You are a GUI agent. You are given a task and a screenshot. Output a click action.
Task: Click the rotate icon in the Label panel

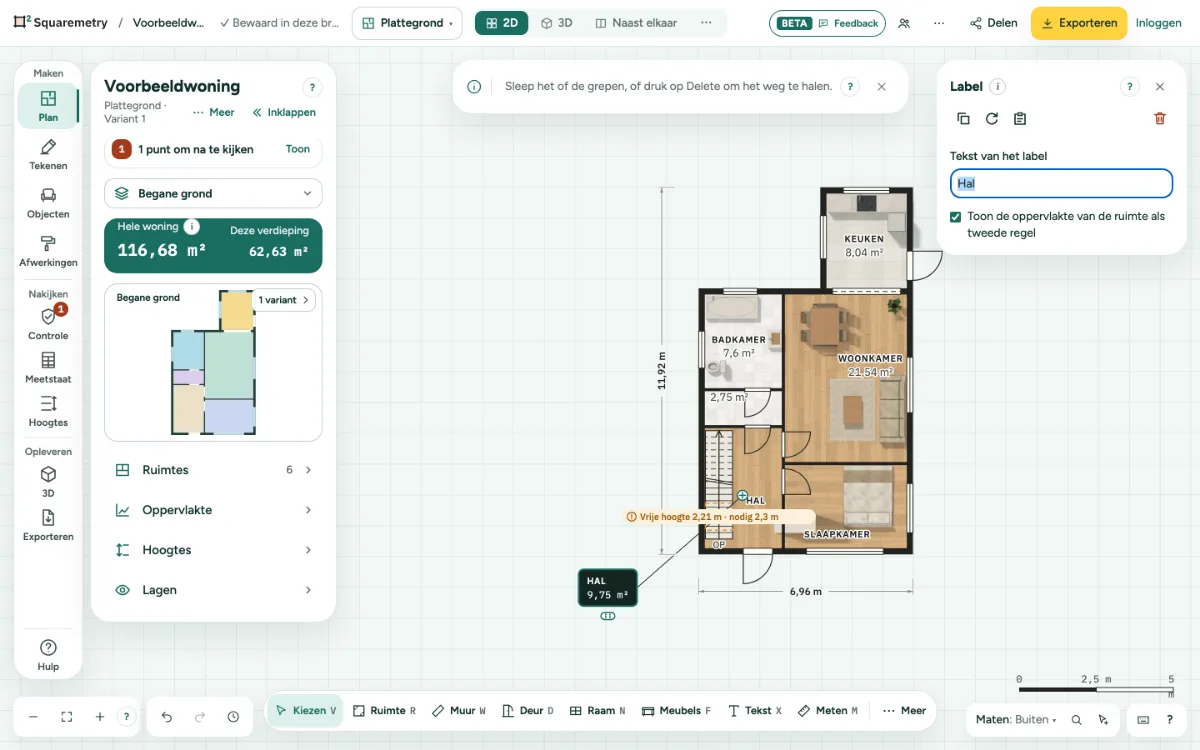tap(992, 118)
